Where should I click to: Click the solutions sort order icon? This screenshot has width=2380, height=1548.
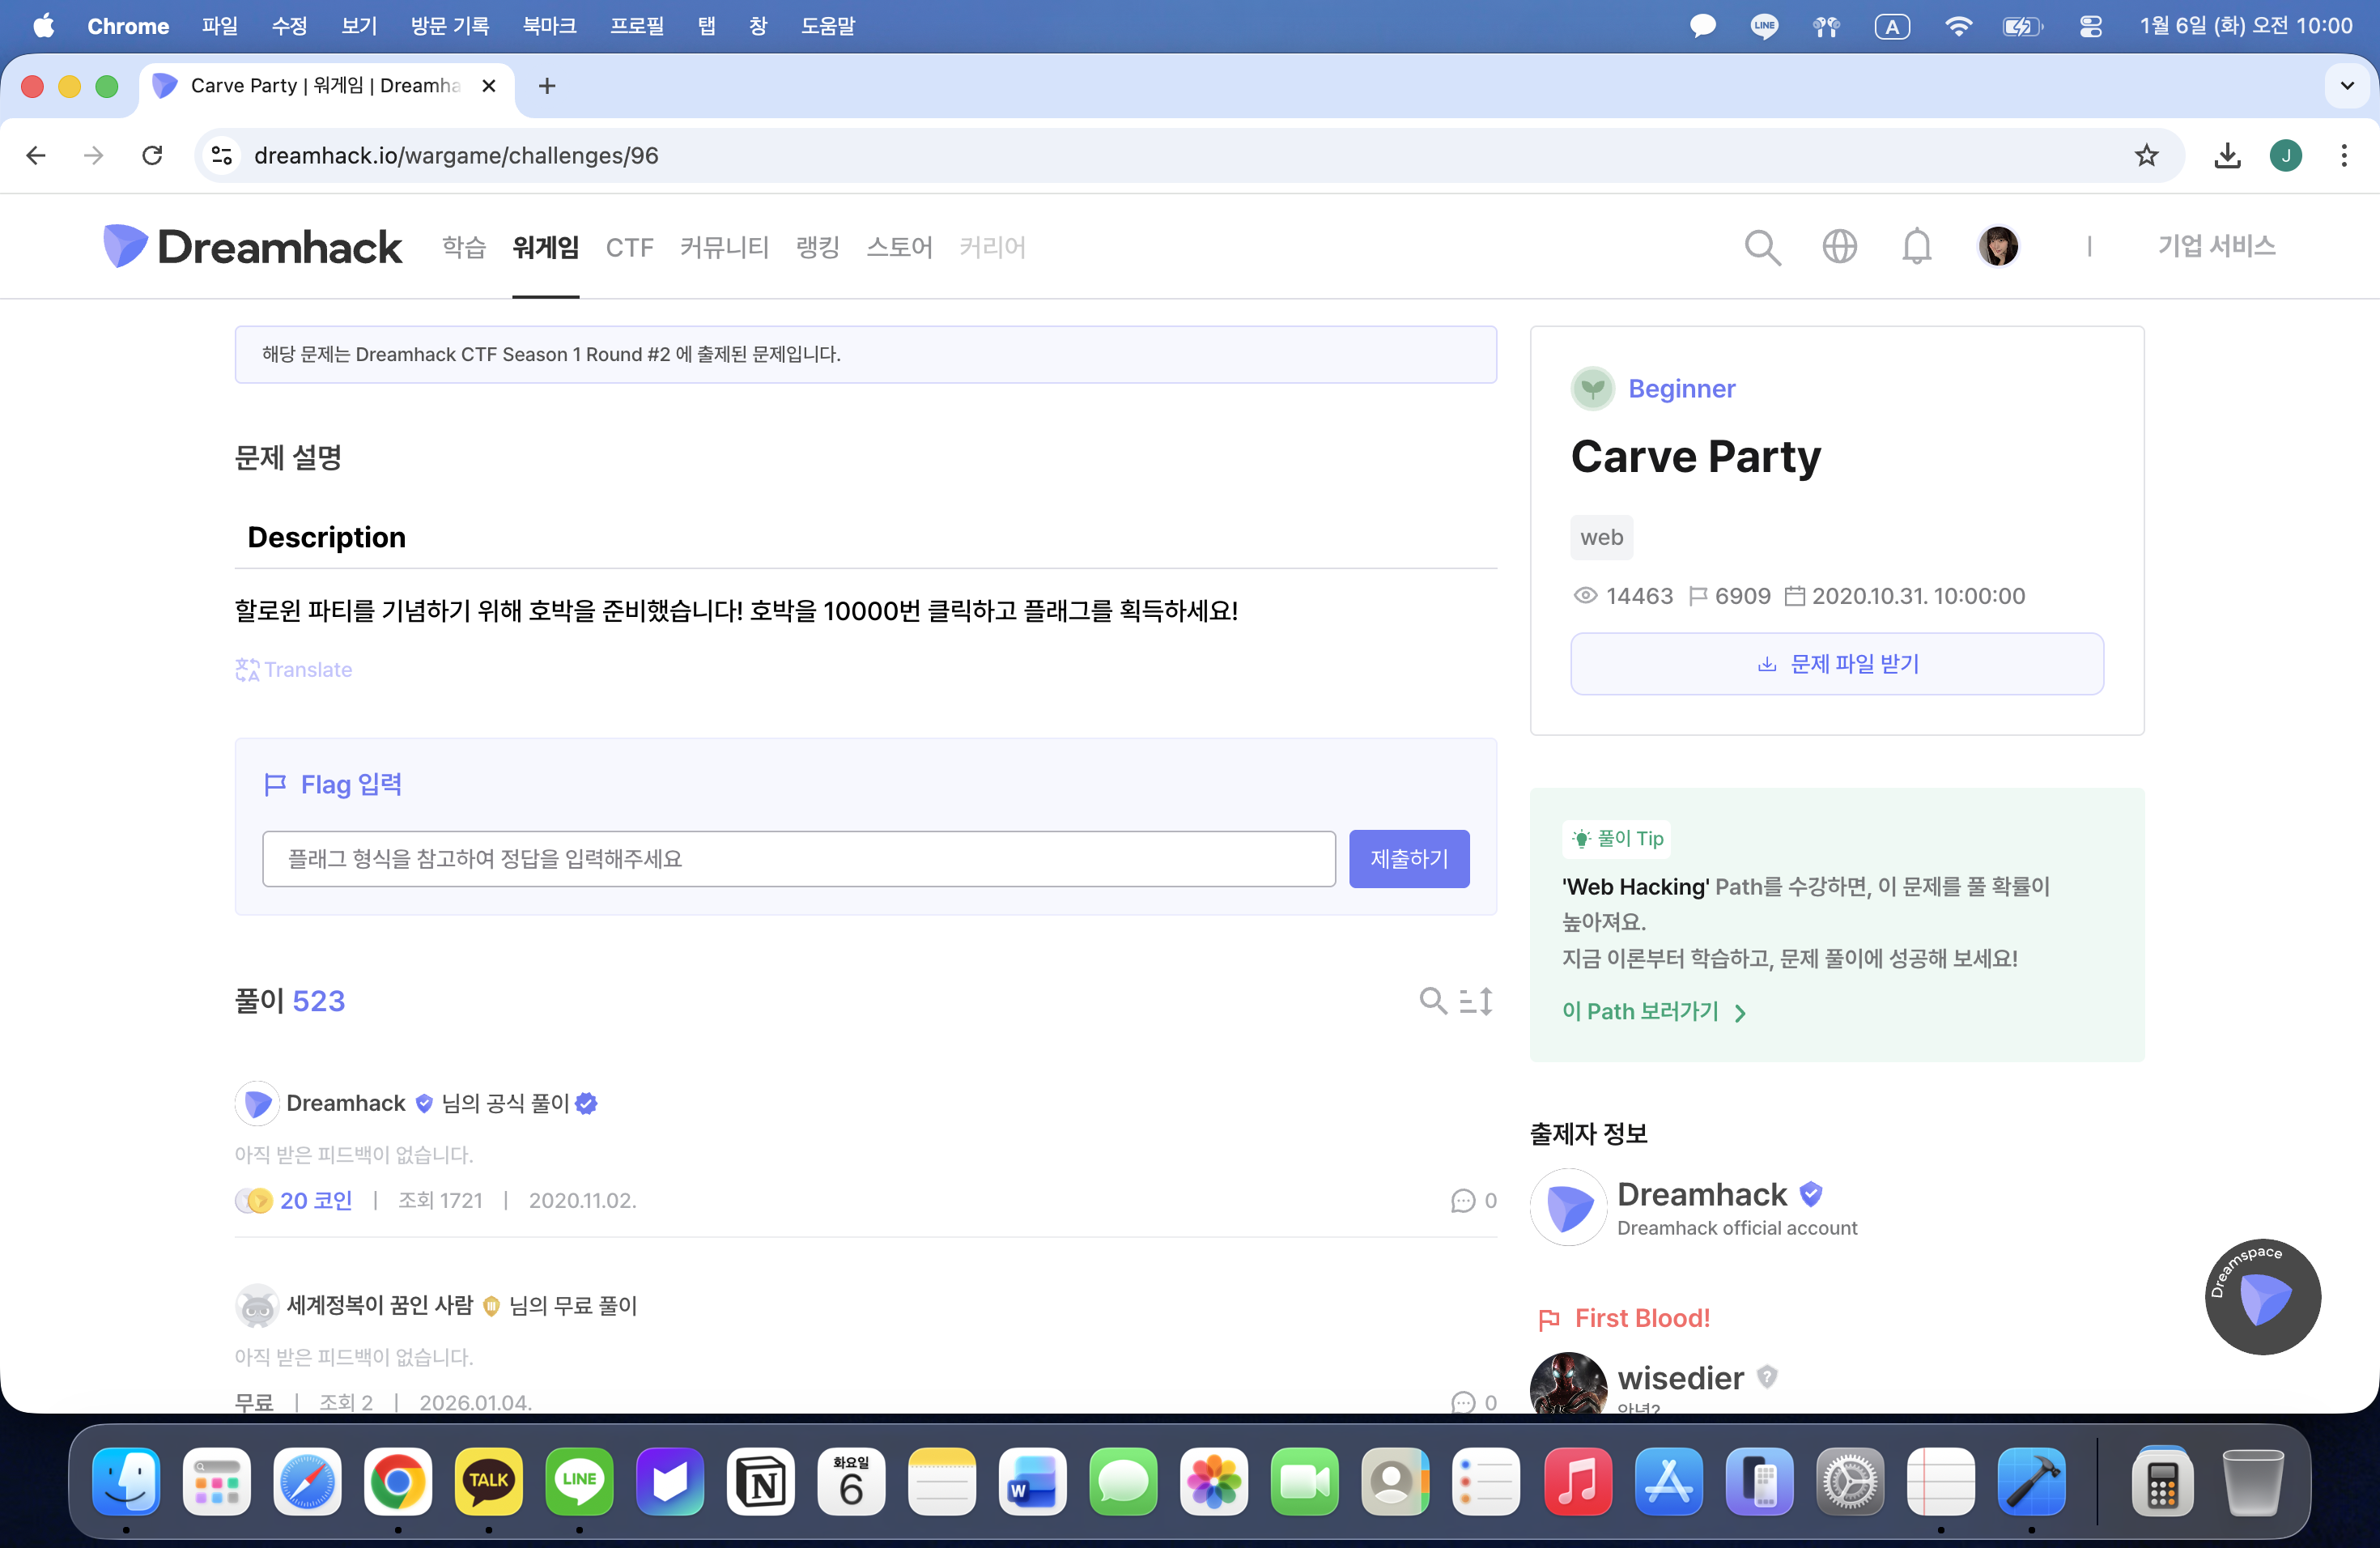pos(1476,1000)
